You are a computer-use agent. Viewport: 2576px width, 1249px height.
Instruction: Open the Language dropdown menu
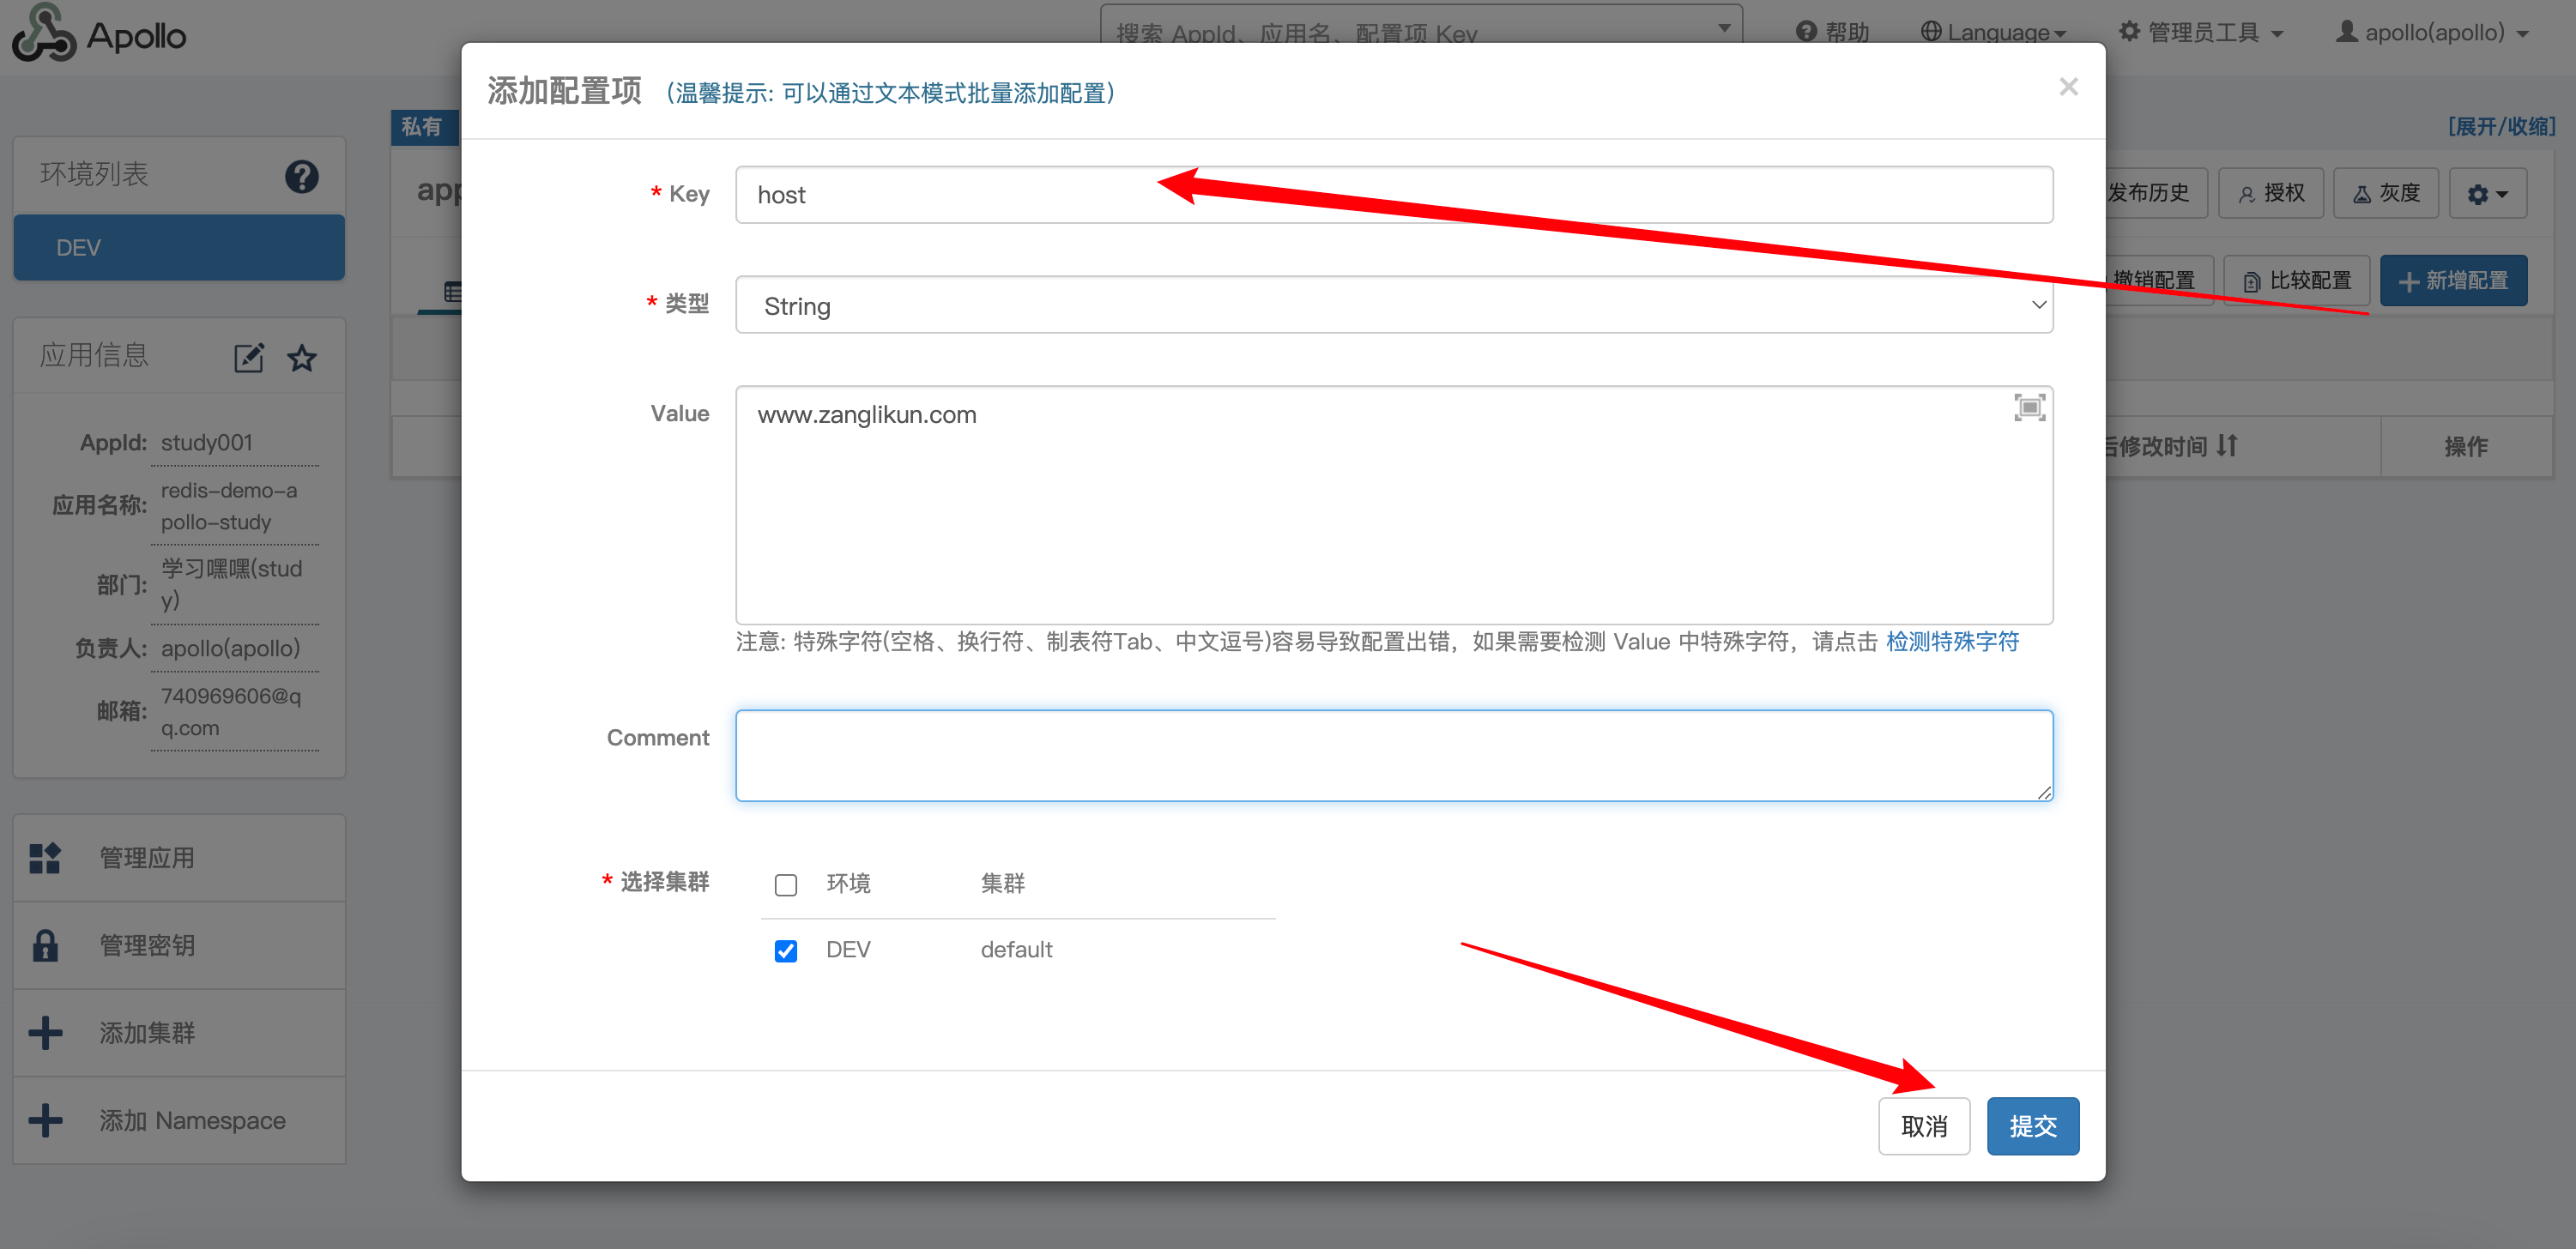(x=1992, y=32)
